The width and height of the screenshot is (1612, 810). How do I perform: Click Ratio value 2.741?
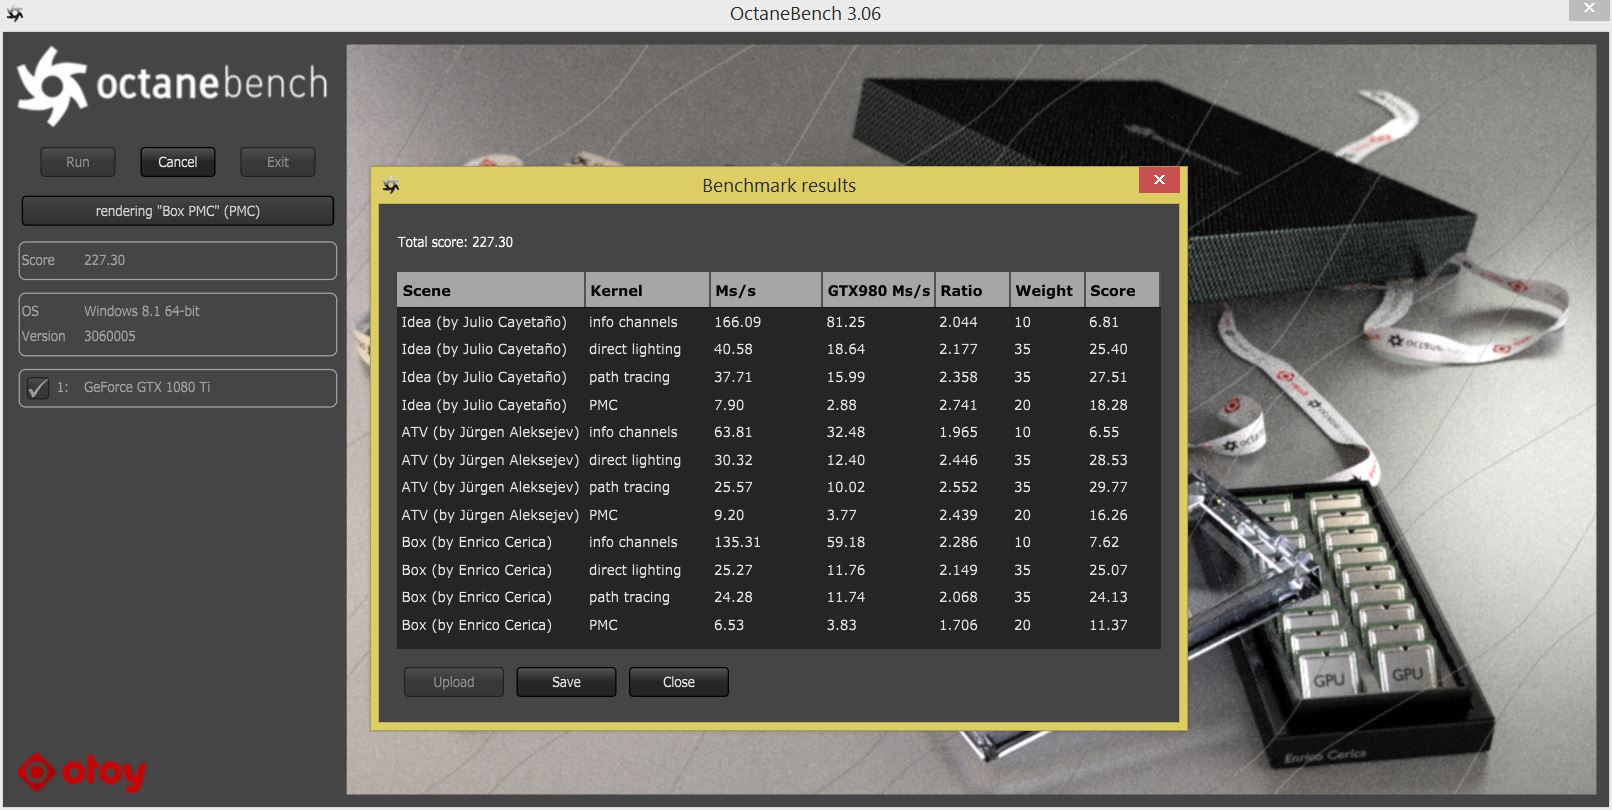click(x=958, y=405)
